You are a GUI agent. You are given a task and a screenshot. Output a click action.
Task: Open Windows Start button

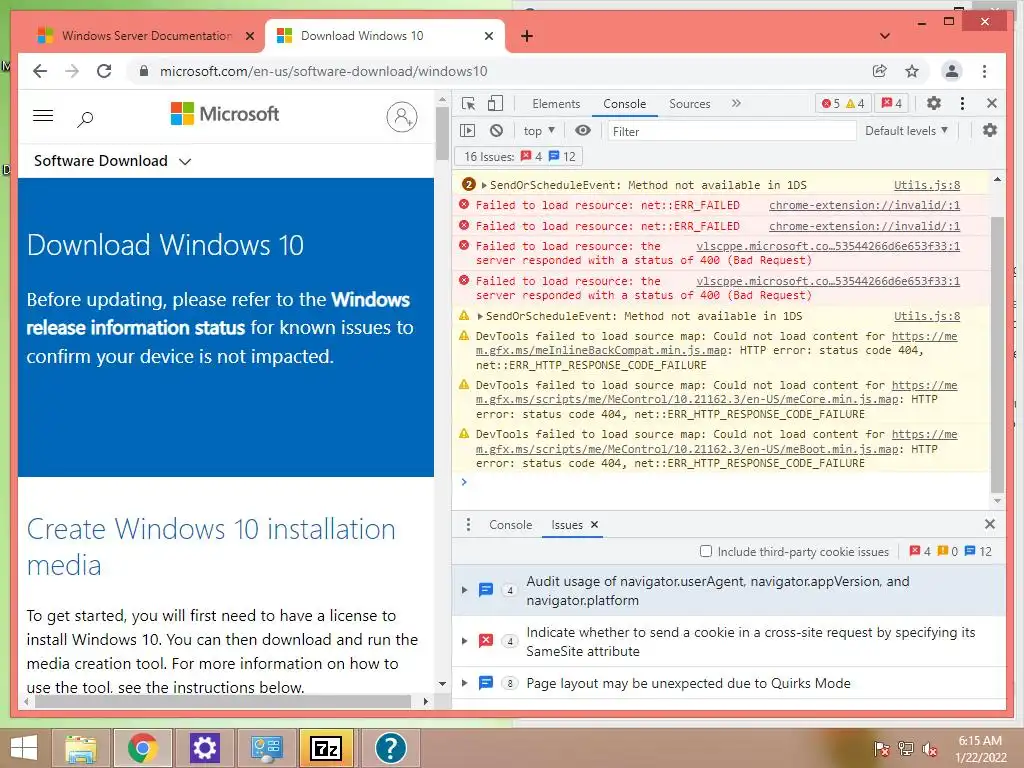click(25, 748)
